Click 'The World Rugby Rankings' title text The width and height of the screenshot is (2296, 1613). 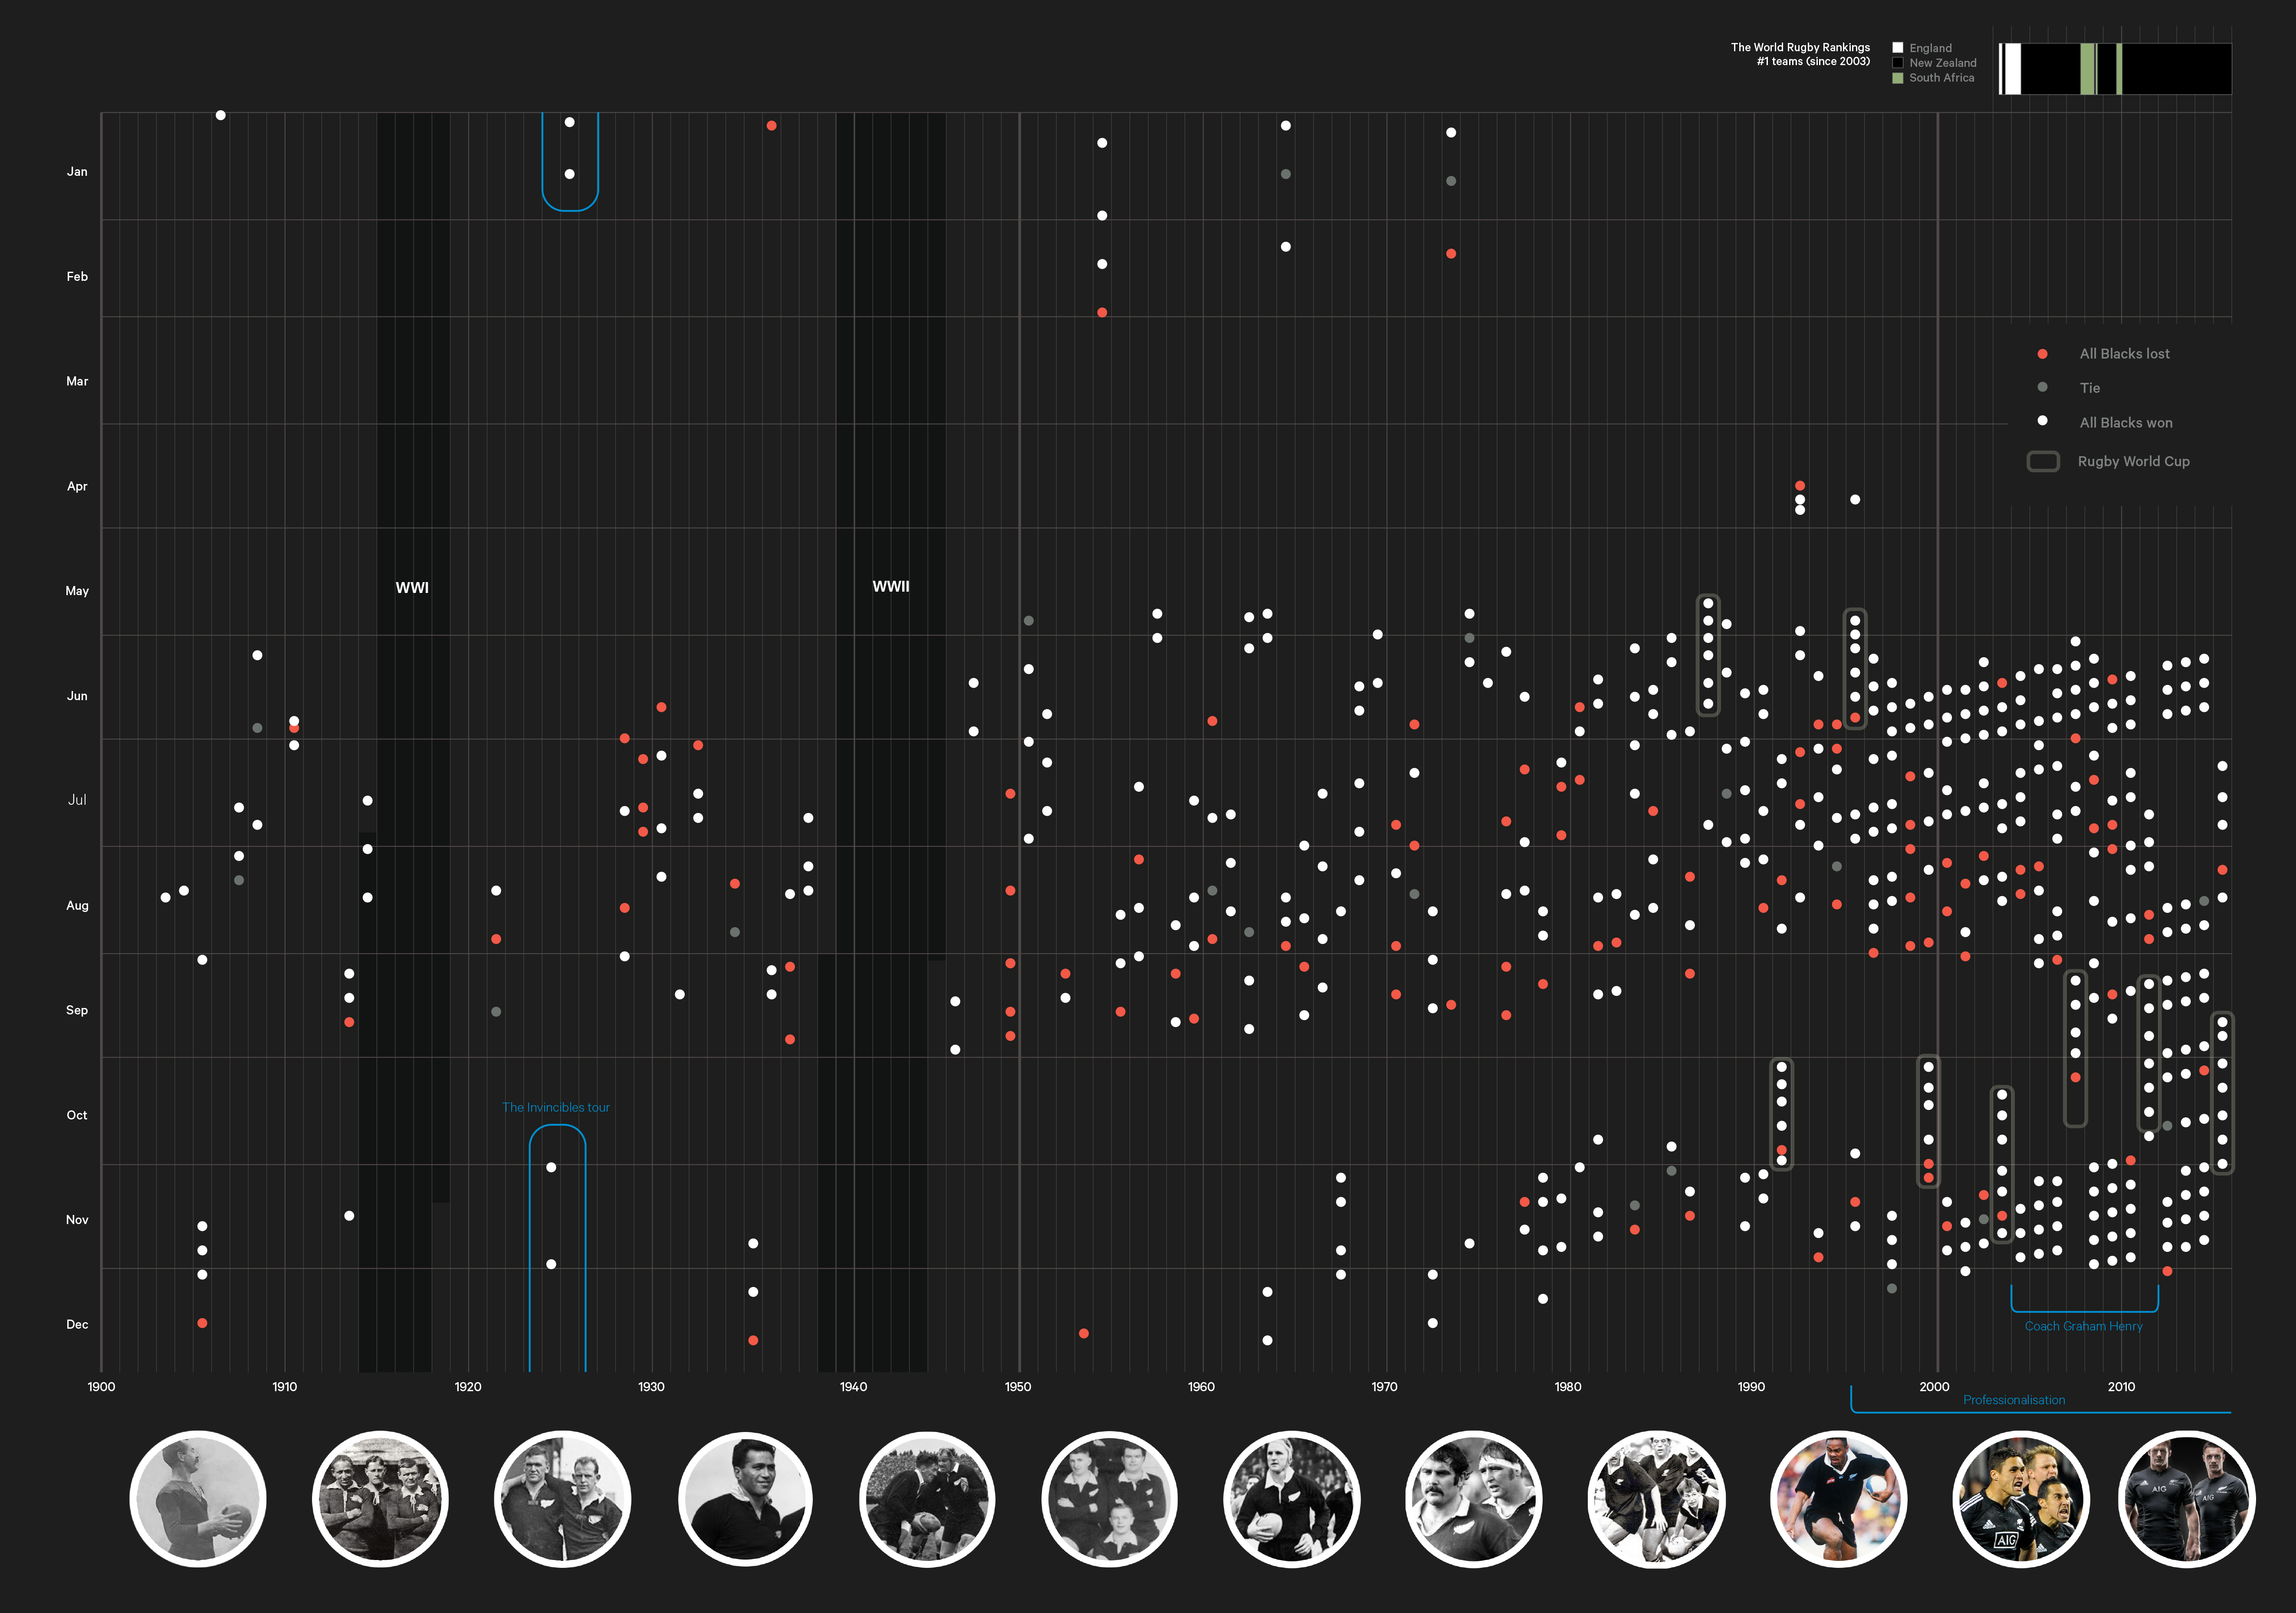(1800, 47)
